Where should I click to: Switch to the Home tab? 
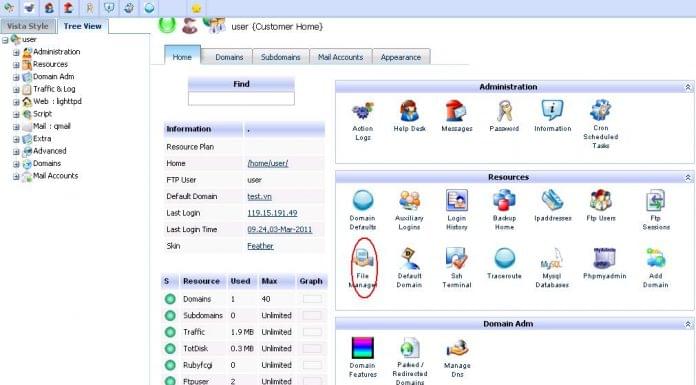tap(182, 56)
